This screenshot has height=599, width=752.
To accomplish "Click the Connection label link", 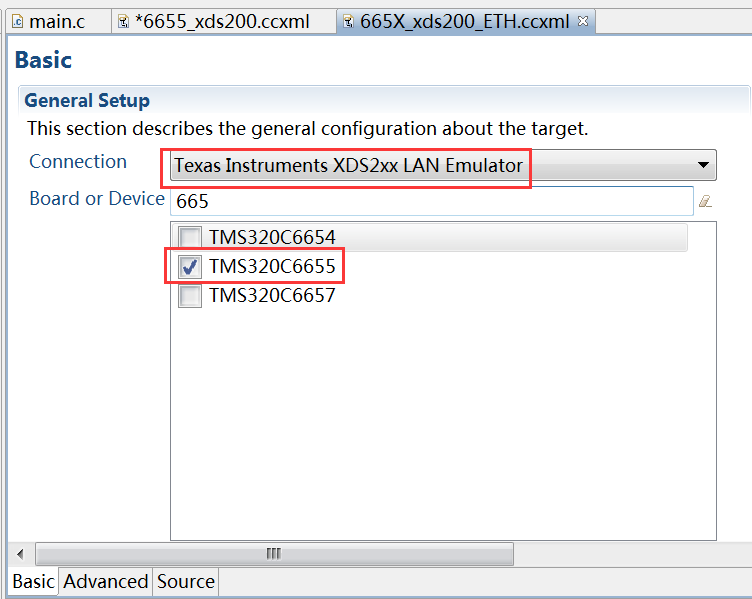I will [x=78, y=162].
